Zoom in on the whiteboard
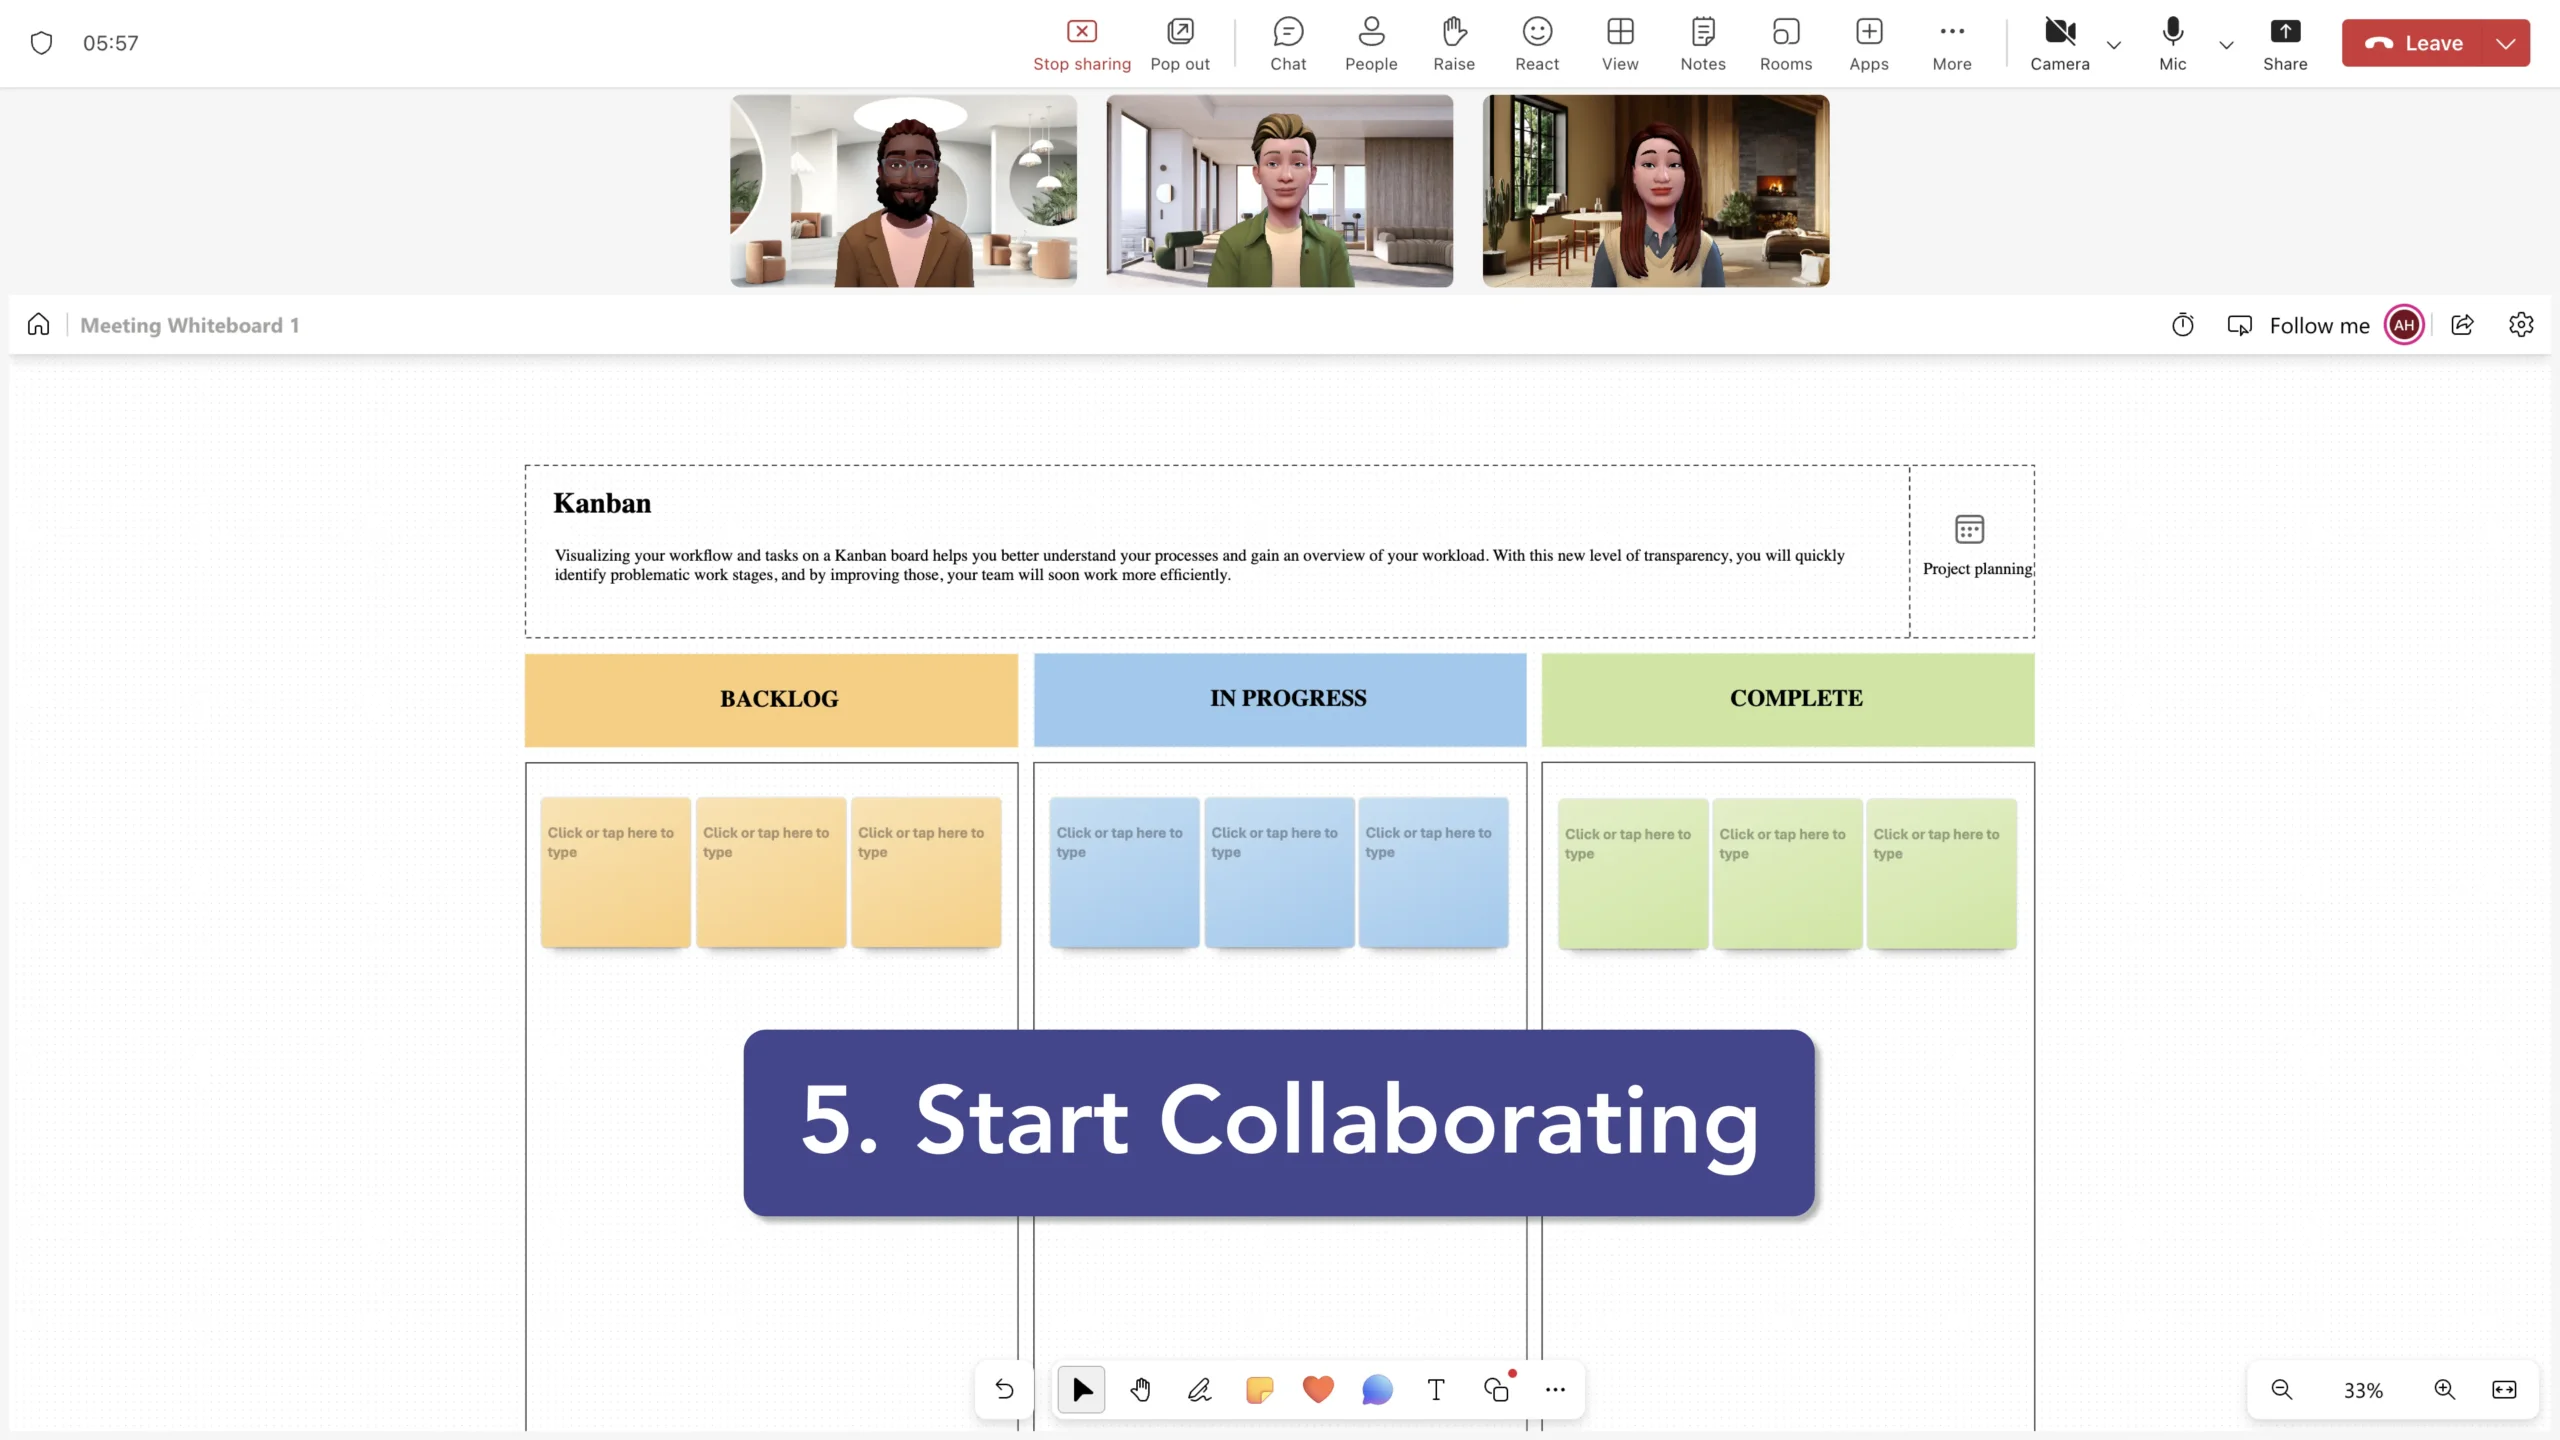Viewport: 2560px width, 1440px height. pyautogui.click(x=2444, y=1389)
